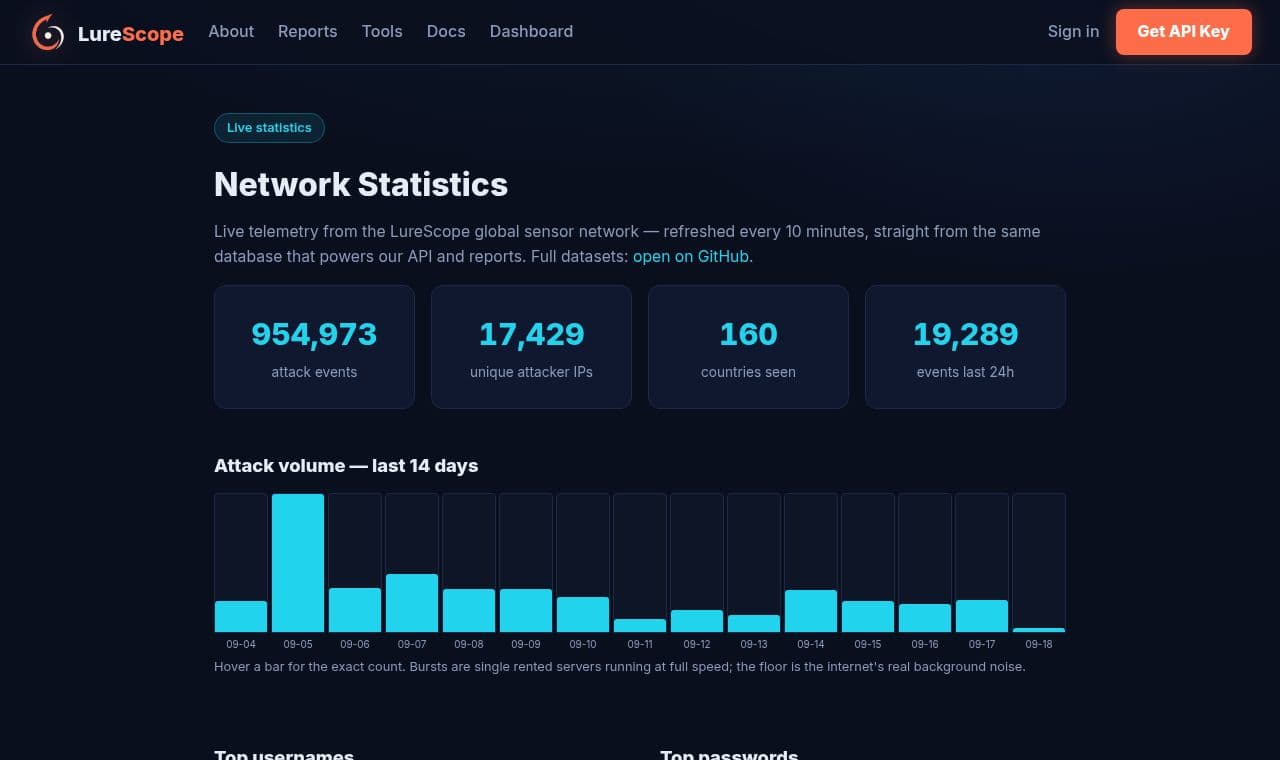Click the LureScope brand name text

point(131,34)
